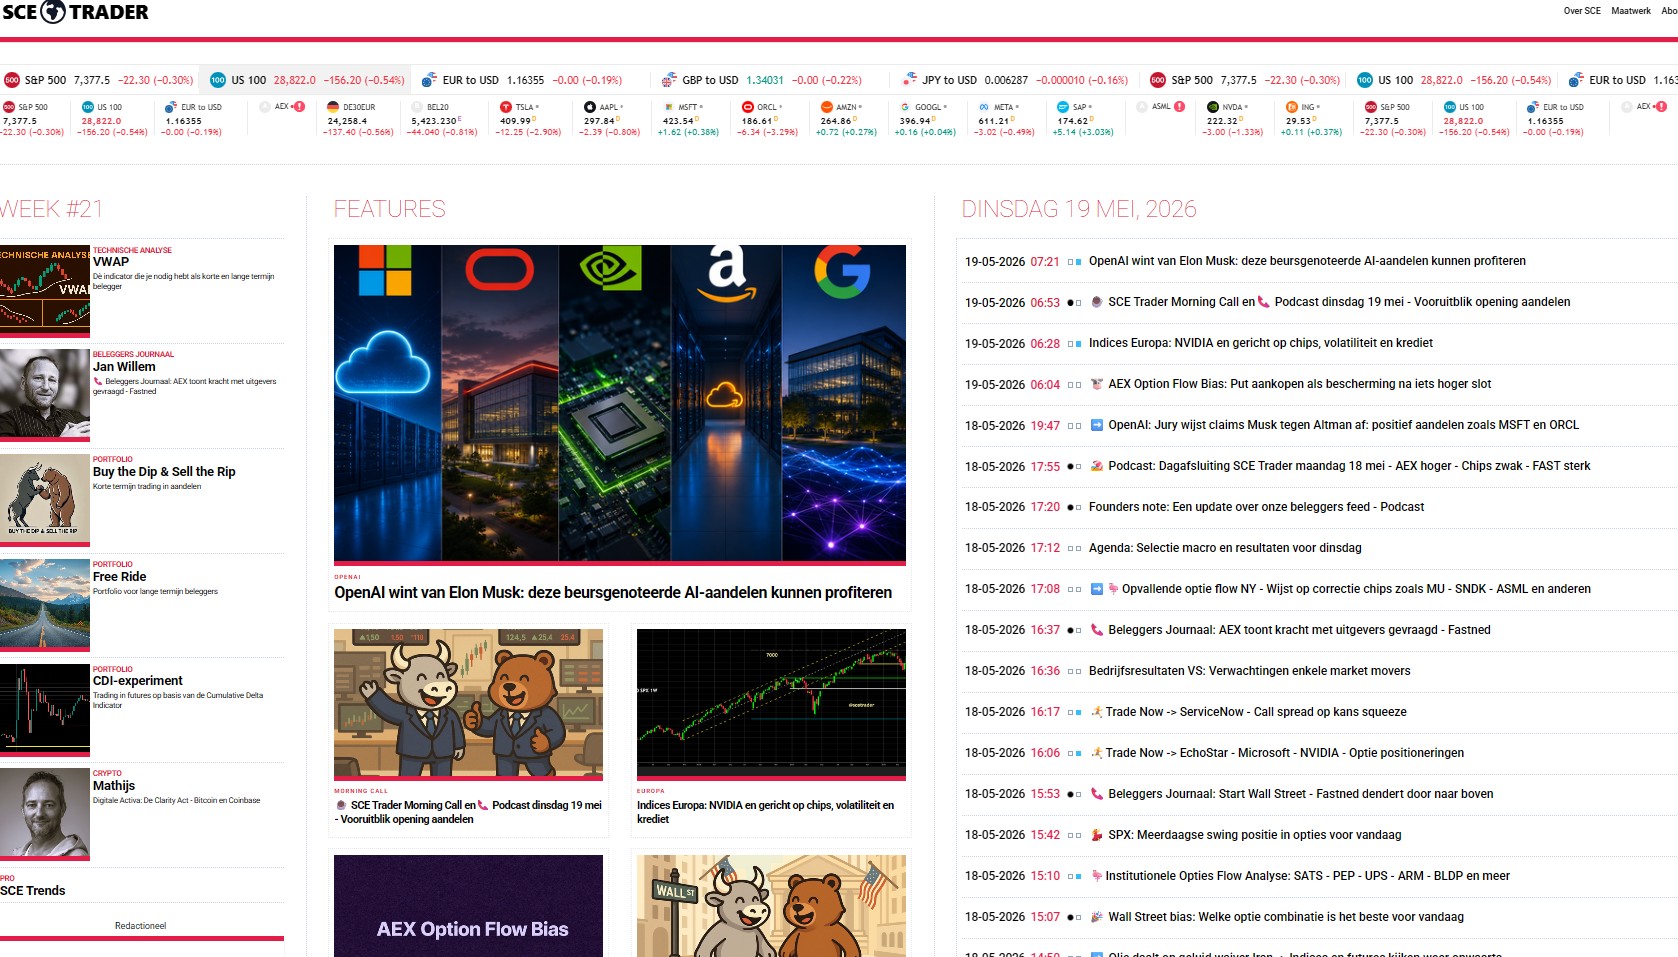Click the icon before 'Trade Now -> EchoStar'
Viewport: 1678px width, 957px height.
[x=1097, y=753]
